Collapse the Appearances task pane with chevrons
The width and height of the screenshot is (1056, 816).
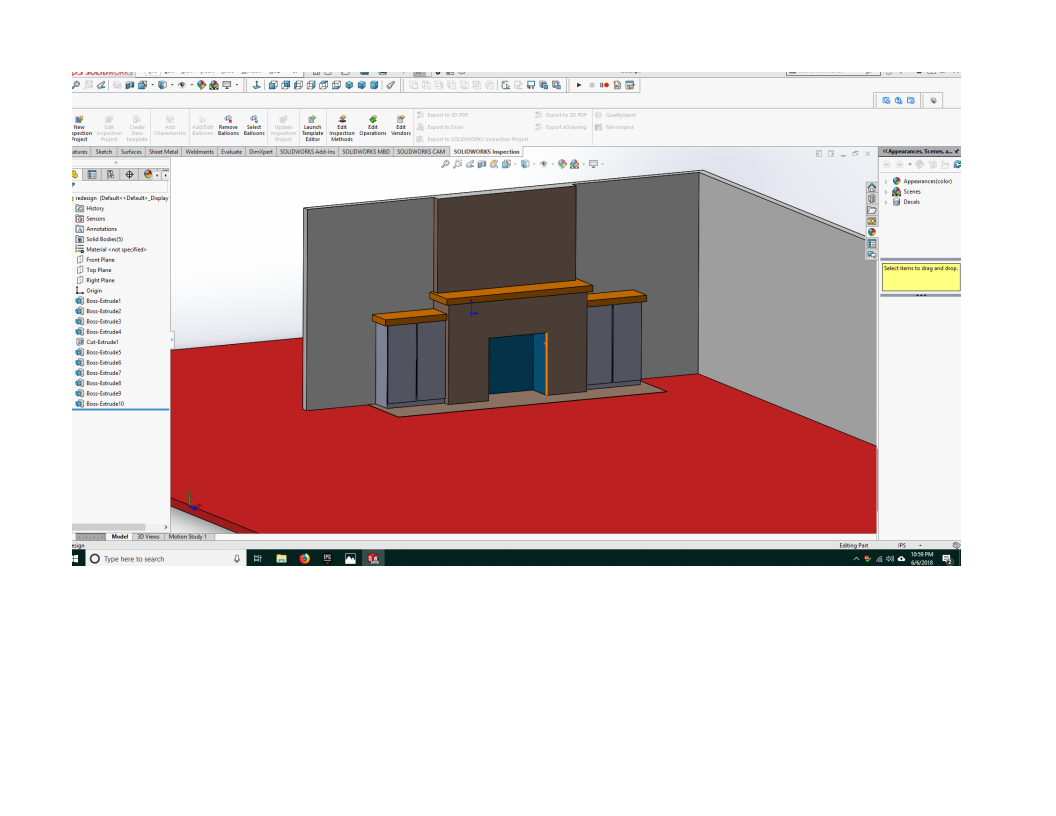click(885, 151)
